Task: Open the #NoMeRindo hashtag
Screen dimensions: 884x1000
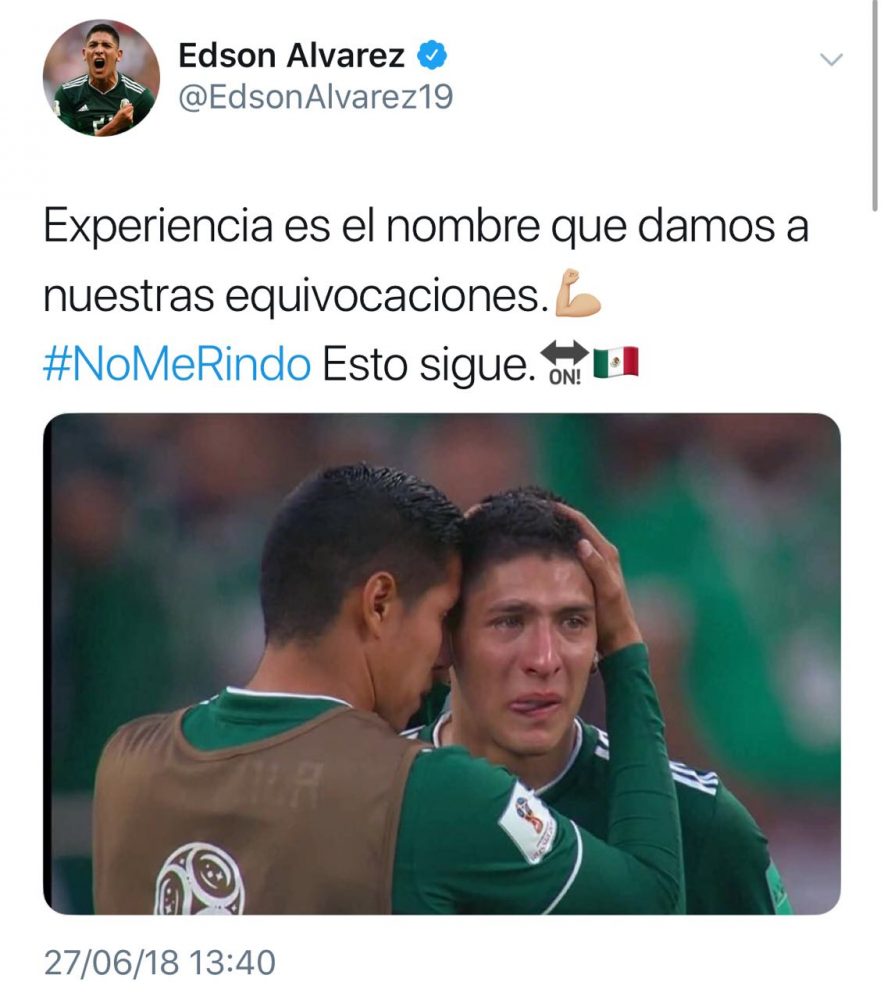Action: coord(177,365)
